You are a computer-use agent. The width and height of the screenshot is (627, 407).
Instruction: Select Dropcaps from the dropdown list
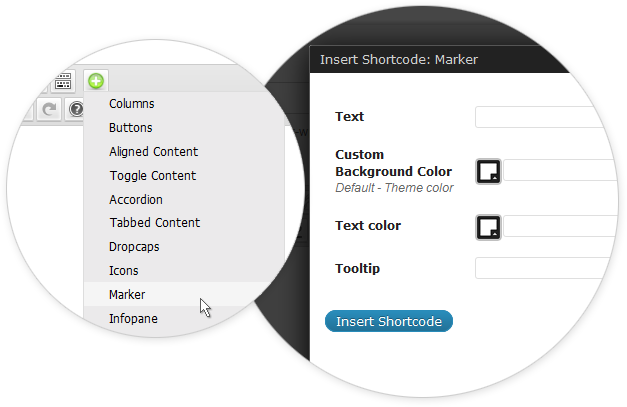click(134, 247)
